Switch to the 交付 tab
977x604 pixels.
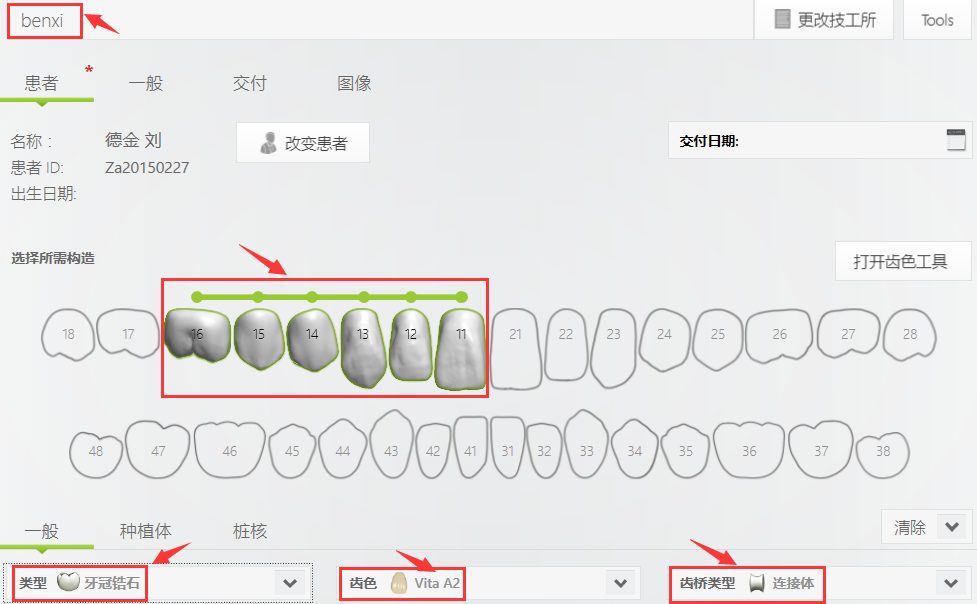[249, 83]
